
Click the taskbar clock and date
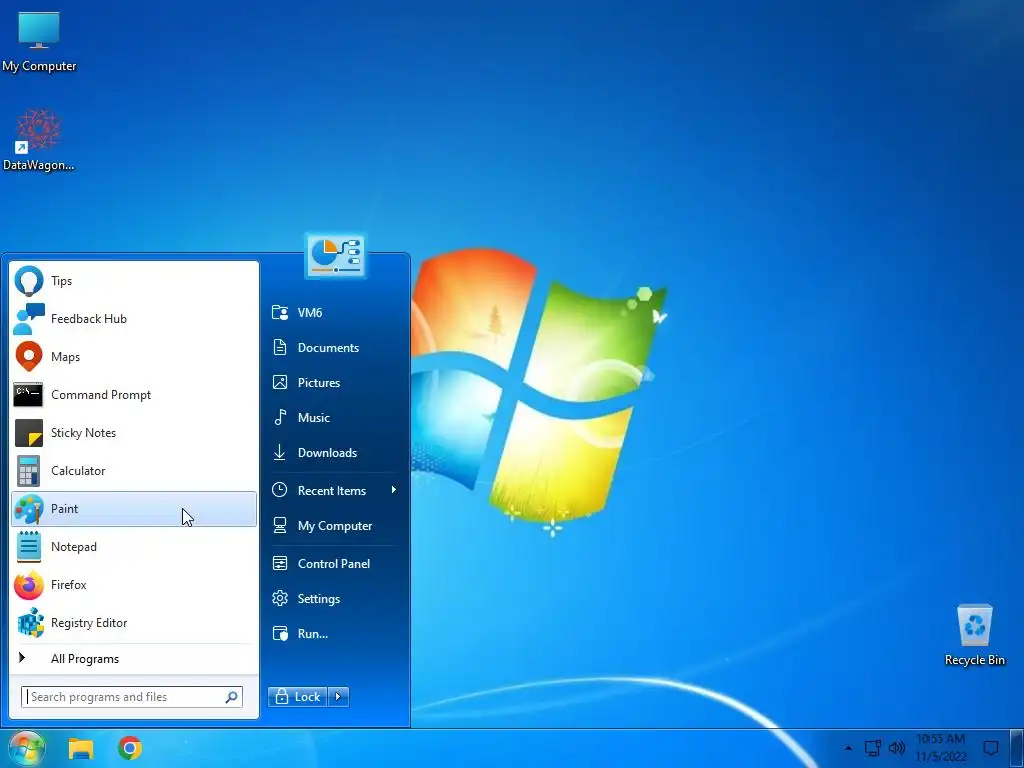pos(940,748)
